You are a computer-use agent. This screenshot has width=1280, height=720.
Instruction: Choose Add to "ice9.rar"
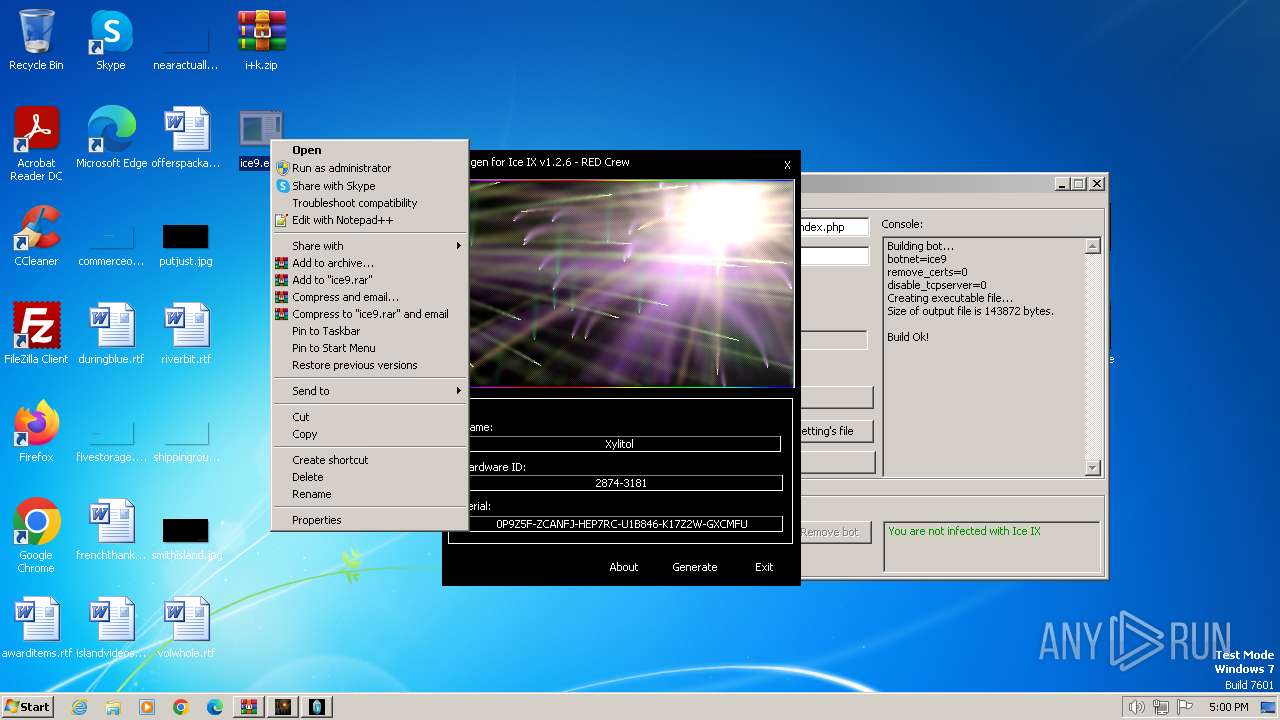(370, 280)
